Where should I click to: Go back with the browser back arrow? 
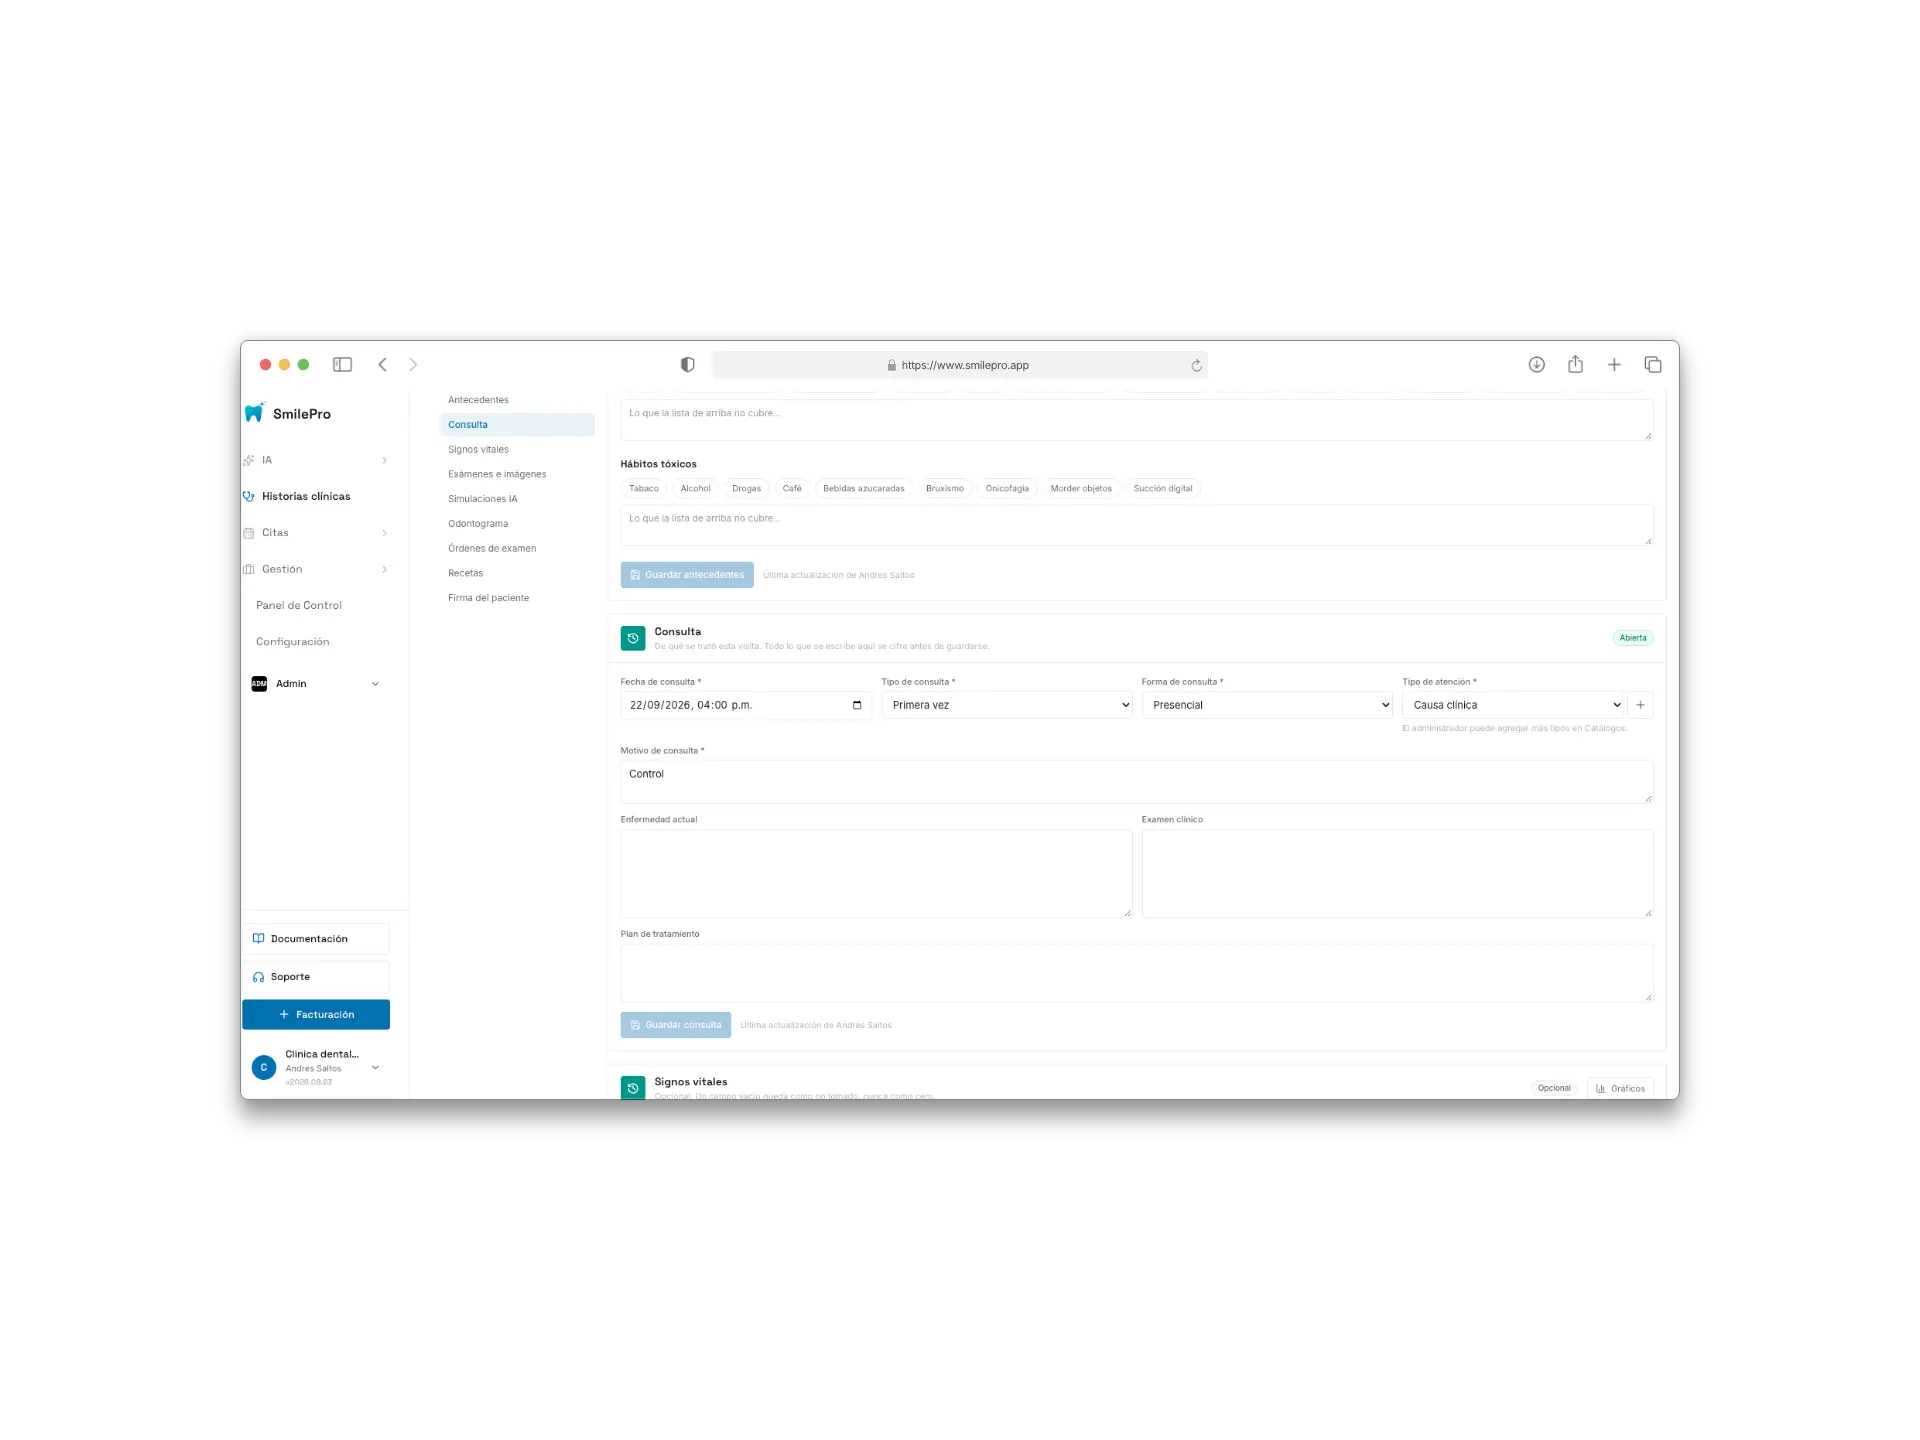tap(382, 365)
